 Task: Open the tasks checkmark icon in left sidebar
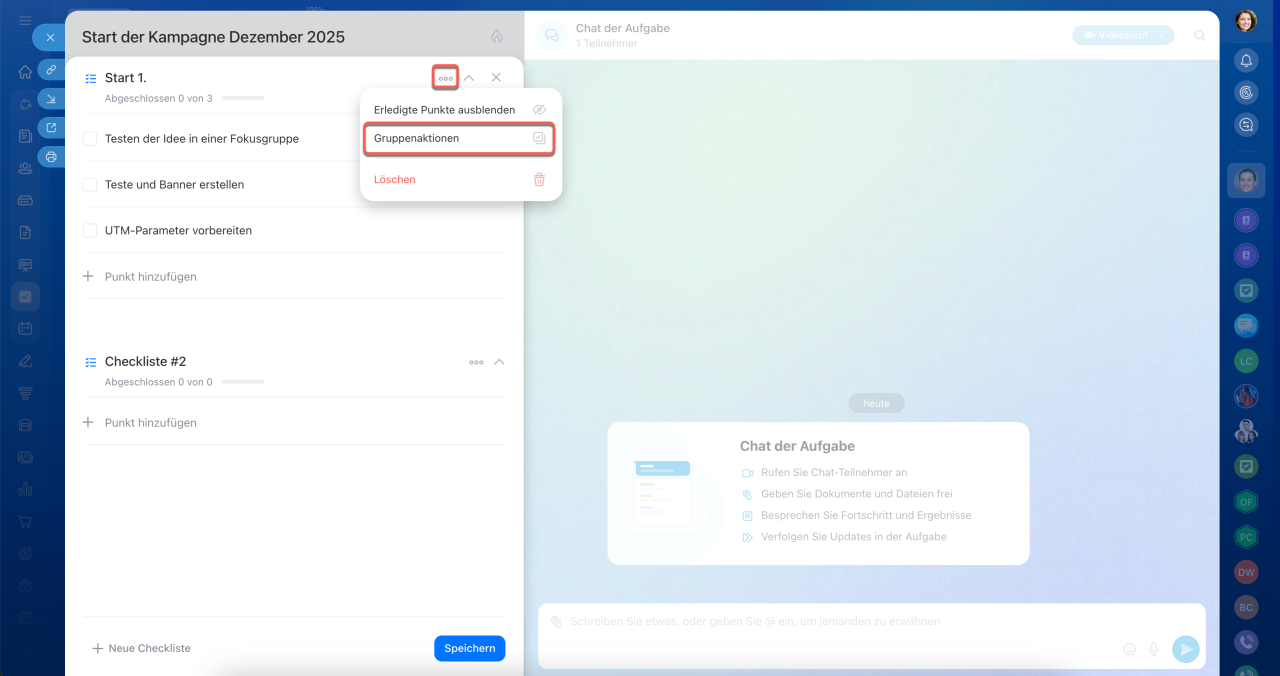pyautogui.click(x=25, y=297)
